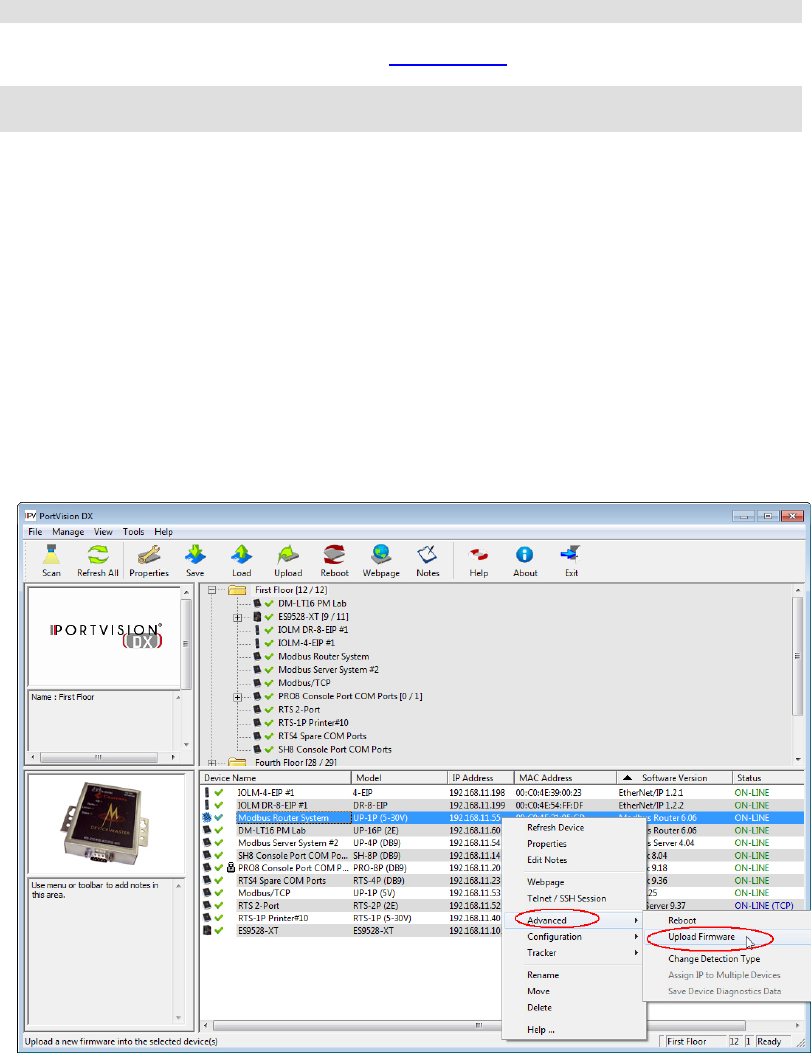Sort by the Software Version column header
This screenshot has height=1053, width=811.
674,778
